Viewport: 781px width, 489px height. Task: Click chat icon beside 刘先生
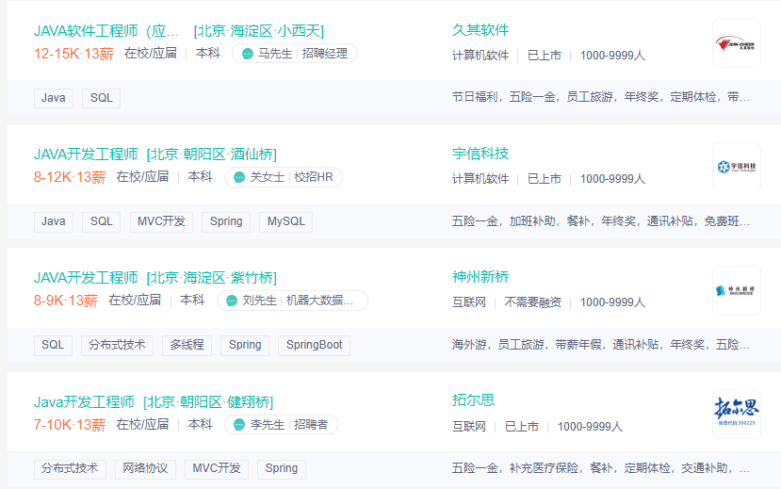[x=233, y=300]
